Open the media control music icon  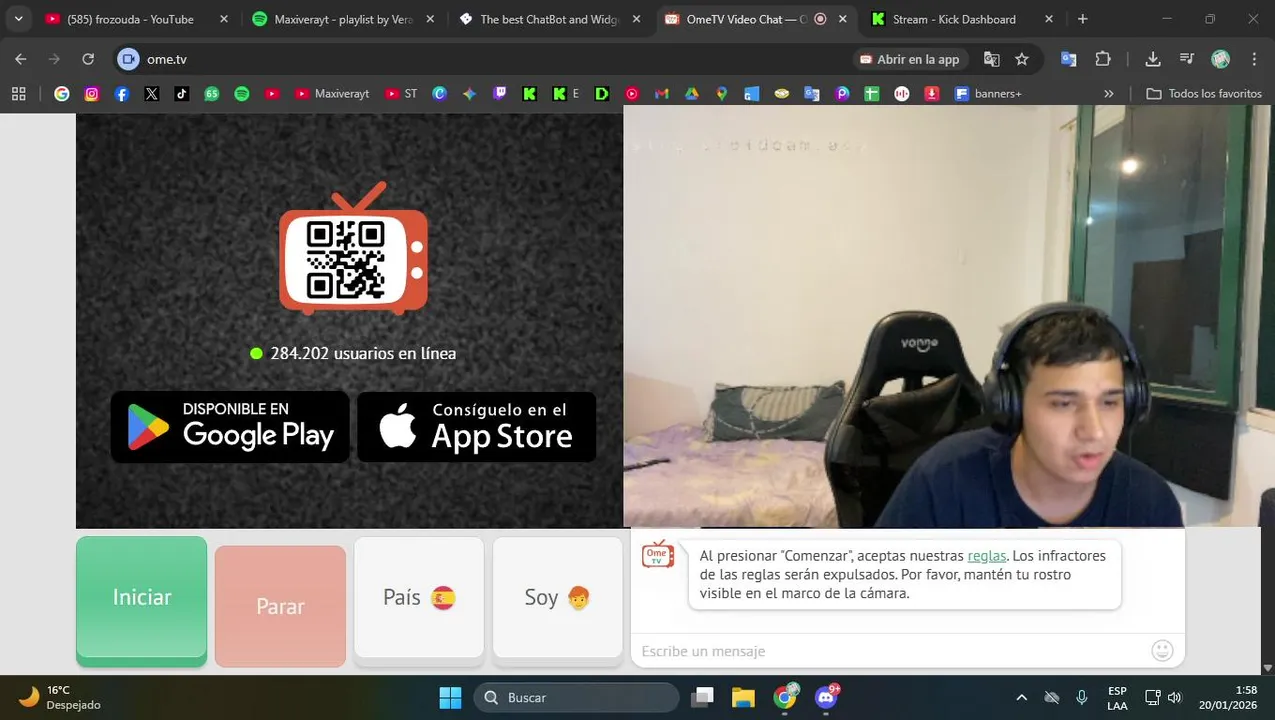point(1187,59)
